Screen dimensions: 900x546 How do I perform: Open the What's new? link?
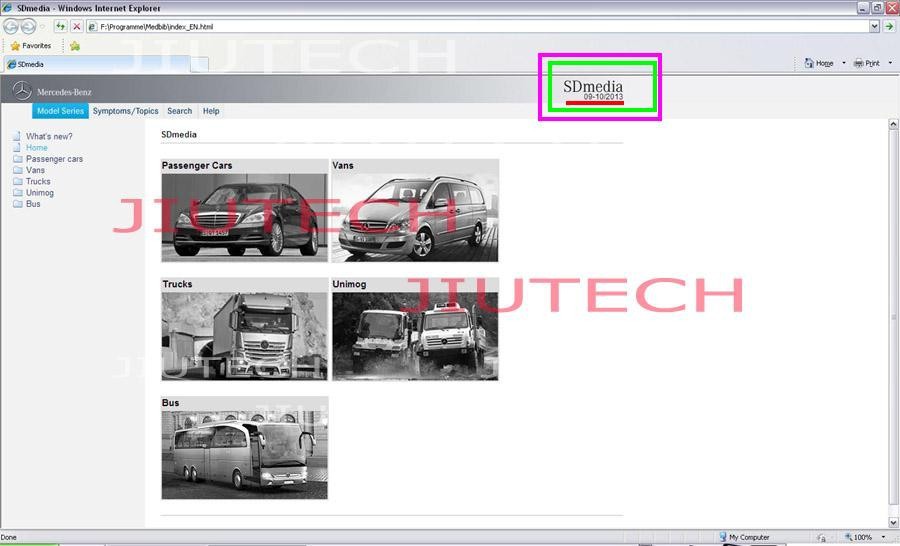click(49, 136)
